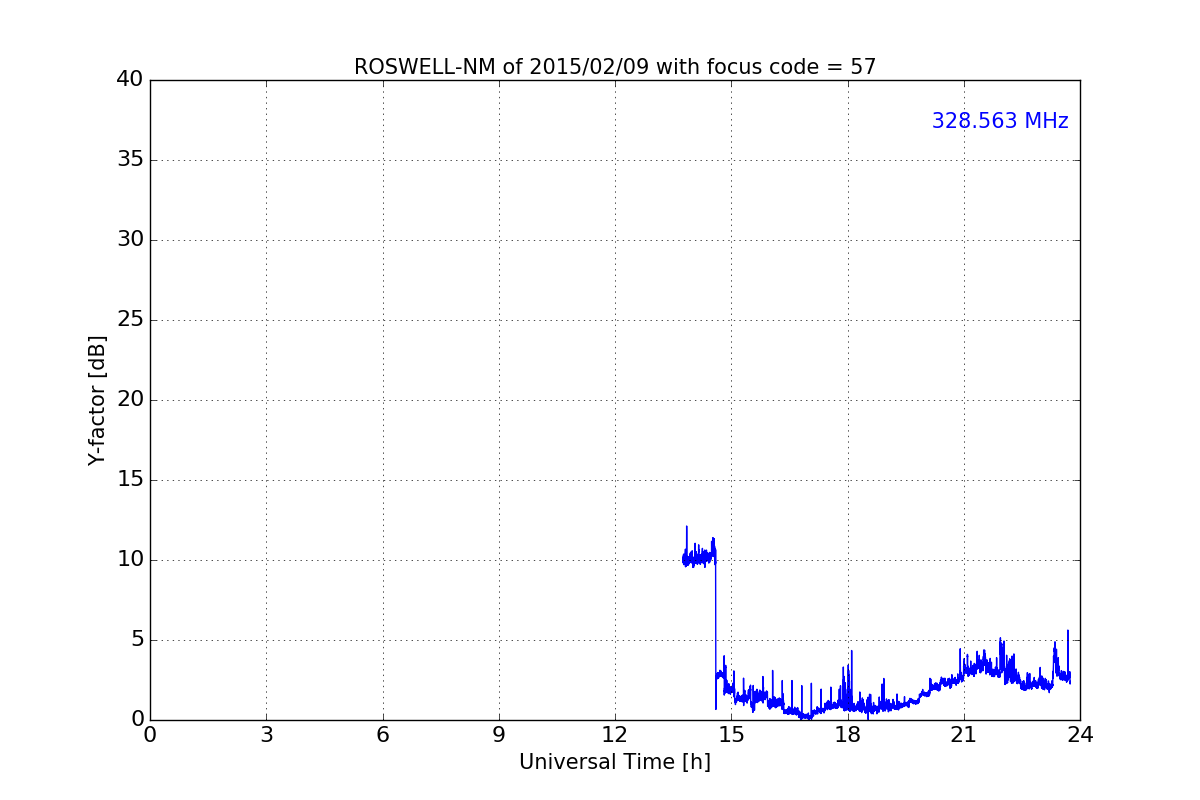Click the 10 dB plateau of the blue curve
This screenshot has width=1200, height=800.
699,556
